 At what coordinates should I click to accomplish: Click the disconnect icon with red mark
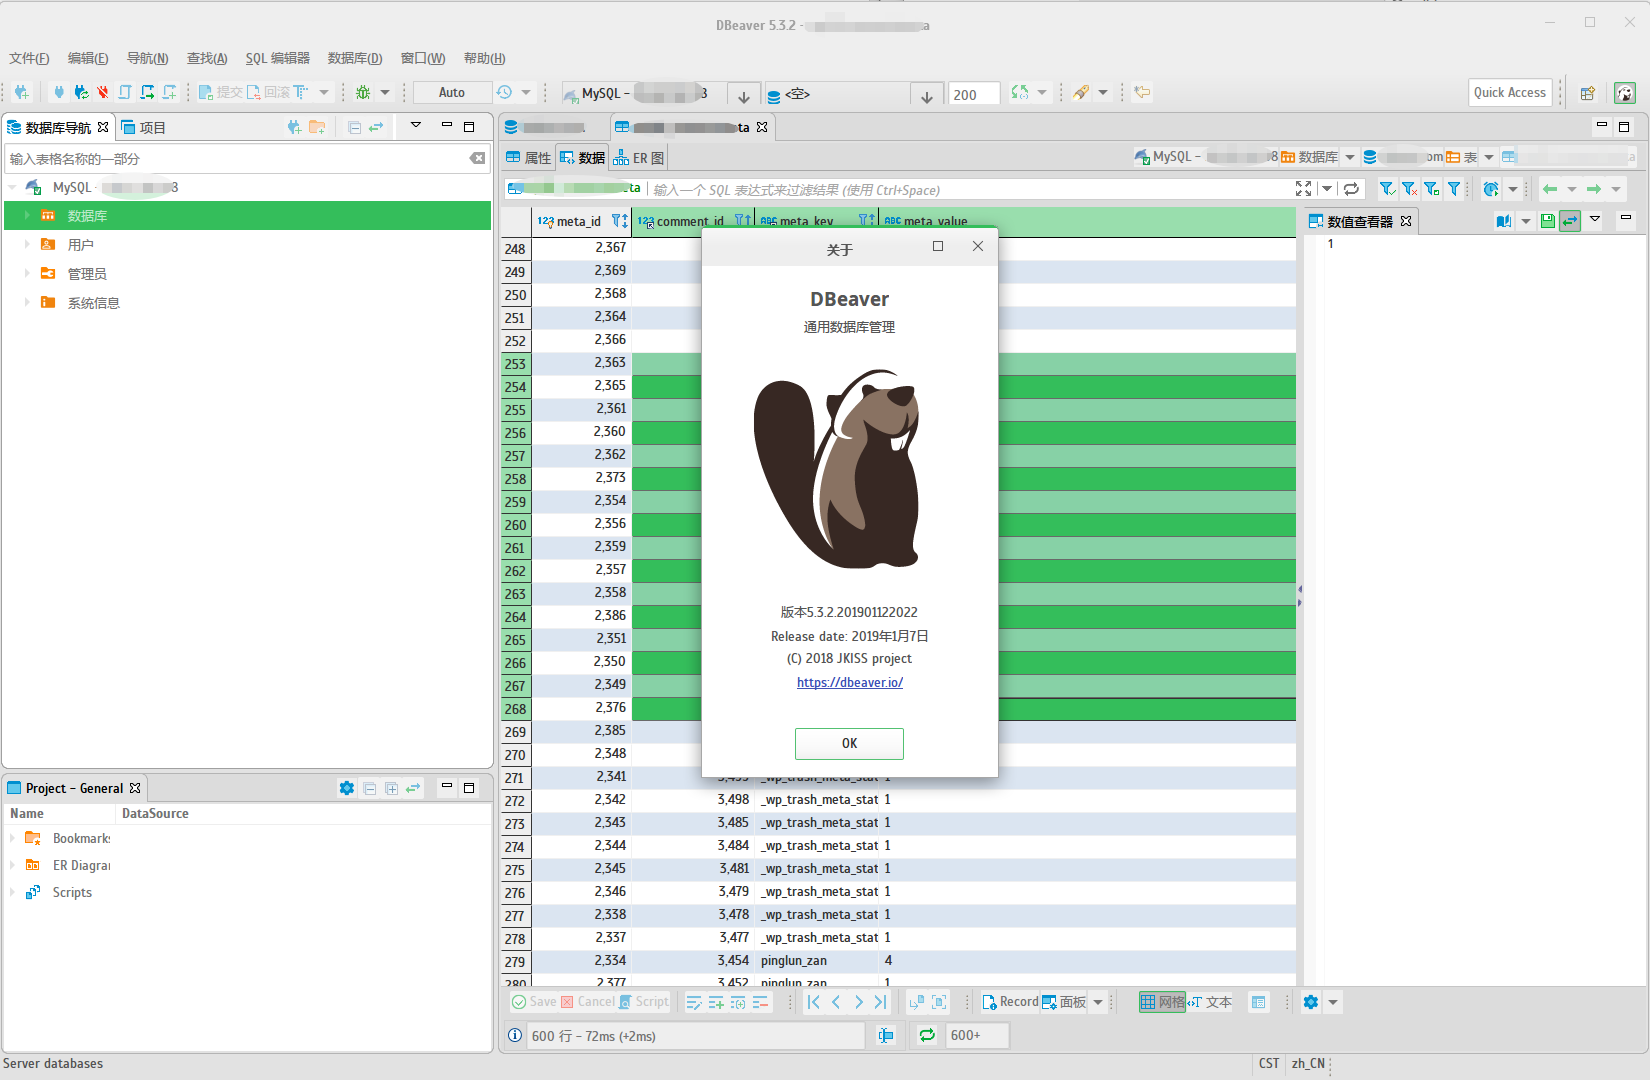102,92
